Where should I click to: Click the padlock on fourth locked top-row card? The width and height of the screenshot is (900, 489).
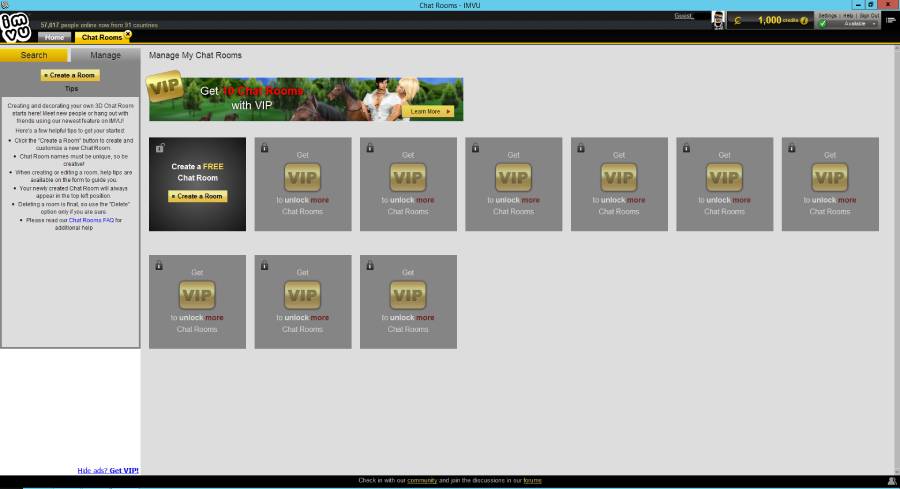(581, 148)
